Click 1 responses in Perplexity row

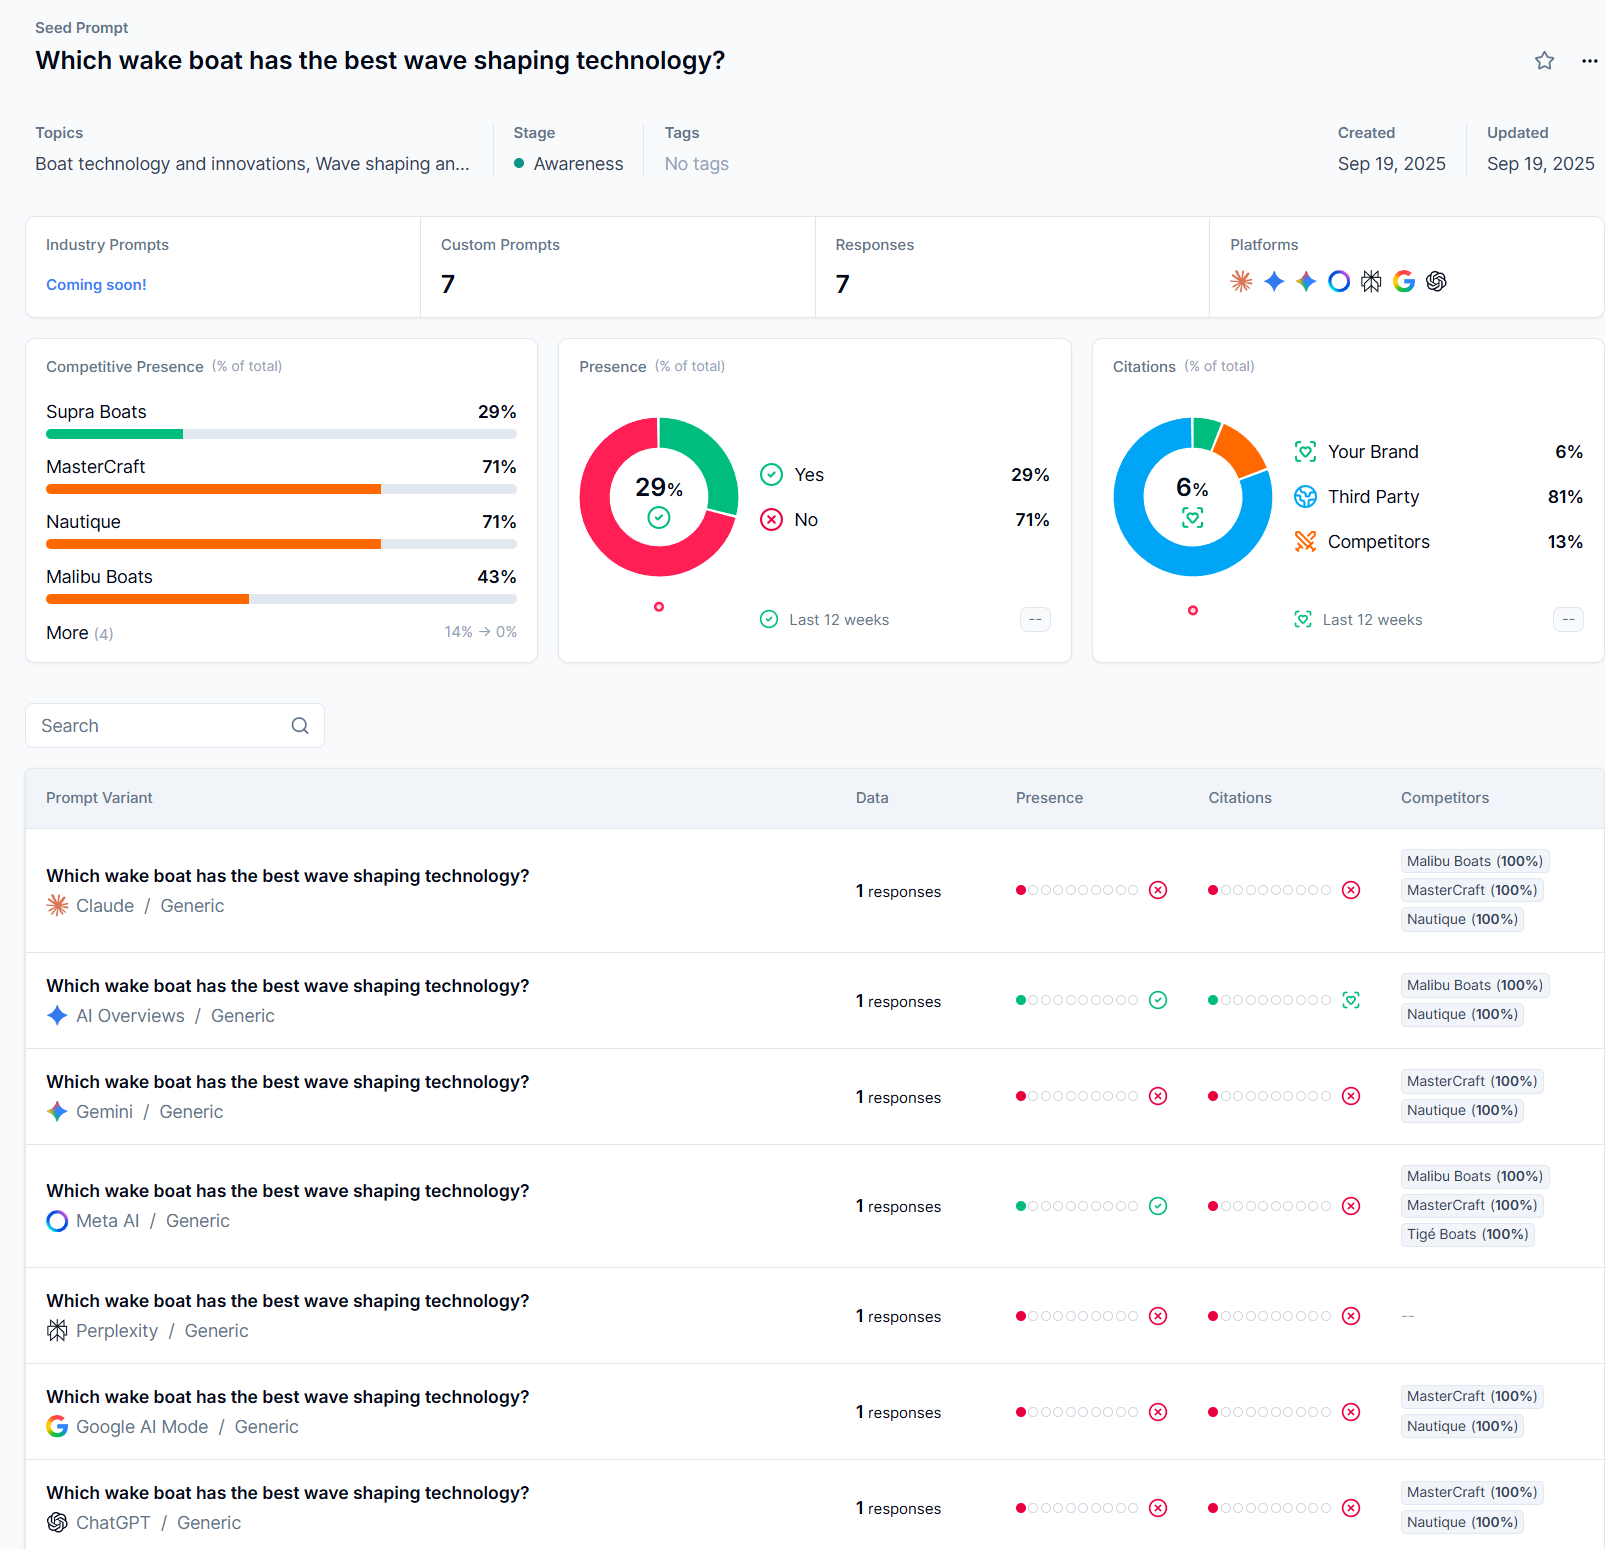pos(898,1316)
